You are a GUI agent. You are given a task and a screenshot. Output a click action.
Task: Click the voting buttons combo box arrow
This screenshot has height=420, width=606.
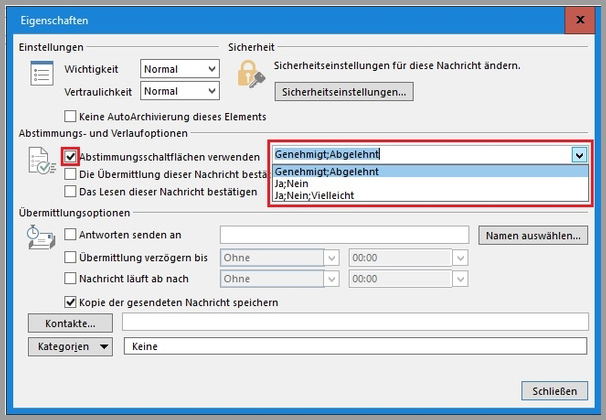point(578,155)
